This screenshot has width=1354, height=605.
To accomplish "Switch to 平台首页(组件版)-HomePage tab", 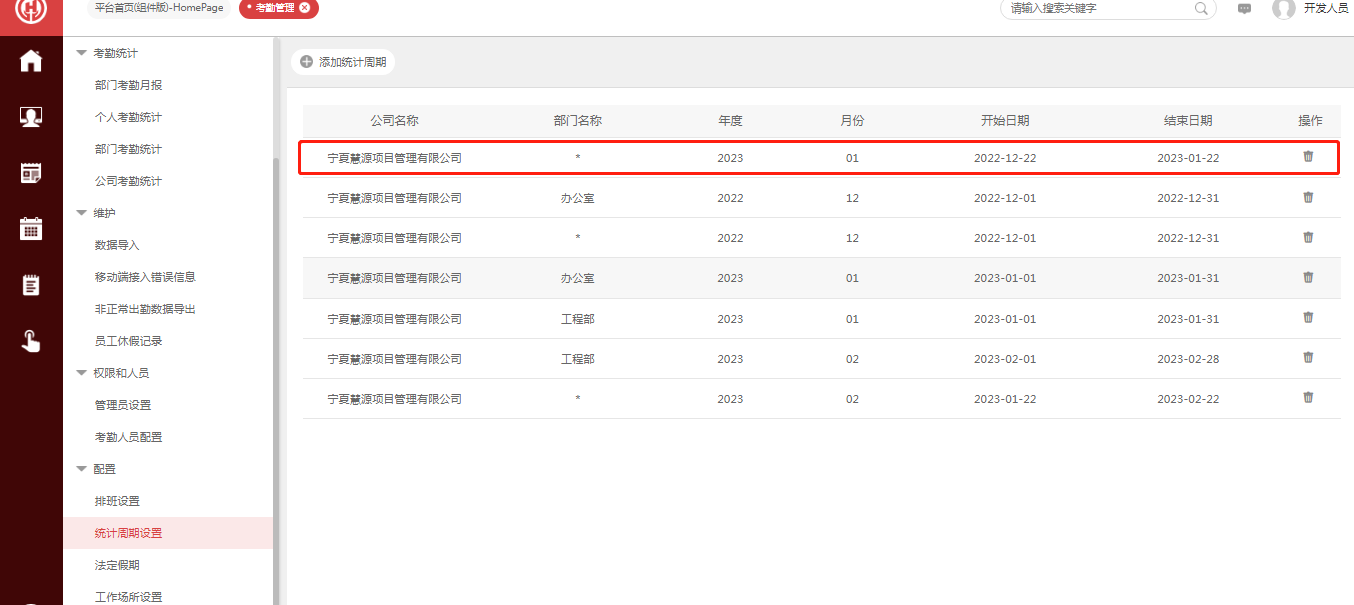I will (x=159, y=8).
